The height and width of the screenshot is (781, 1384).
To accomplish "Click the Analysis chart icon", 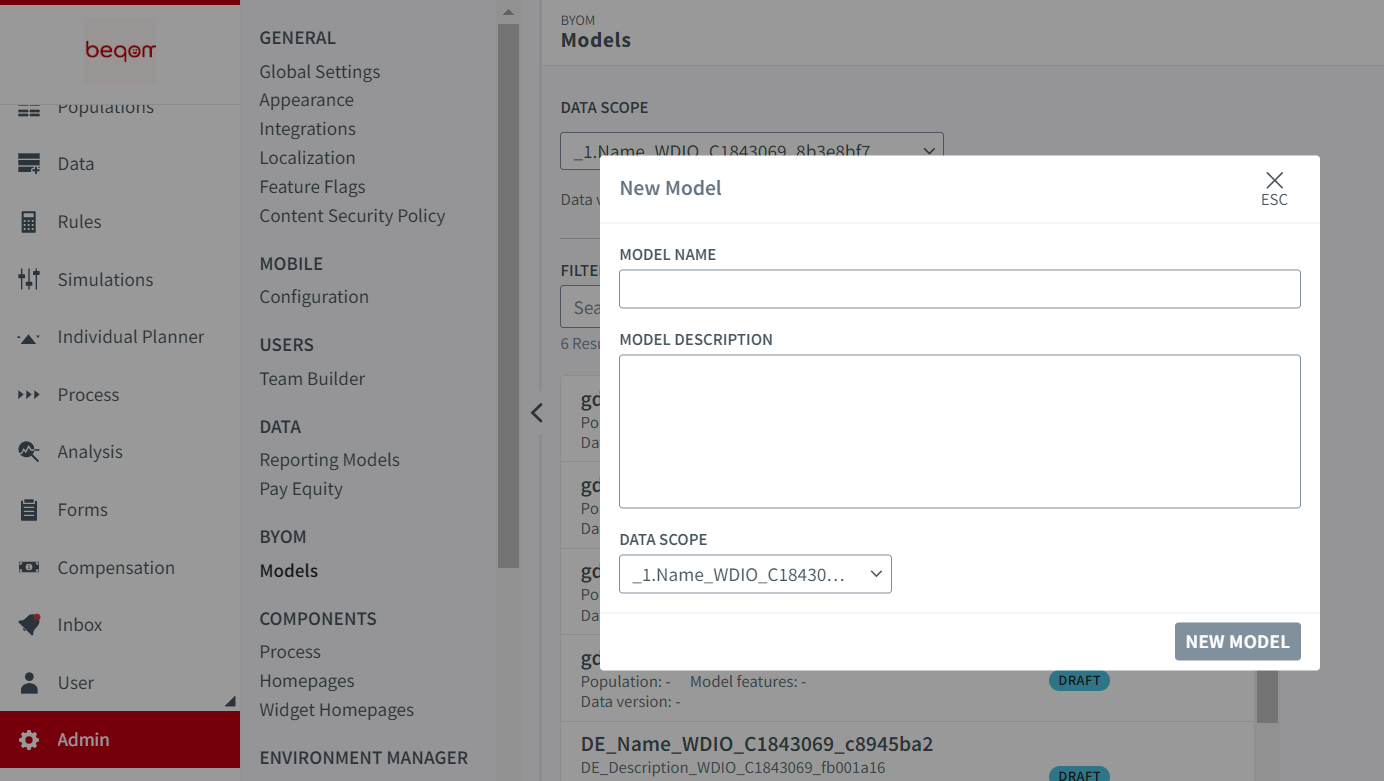I will point(29,452).
